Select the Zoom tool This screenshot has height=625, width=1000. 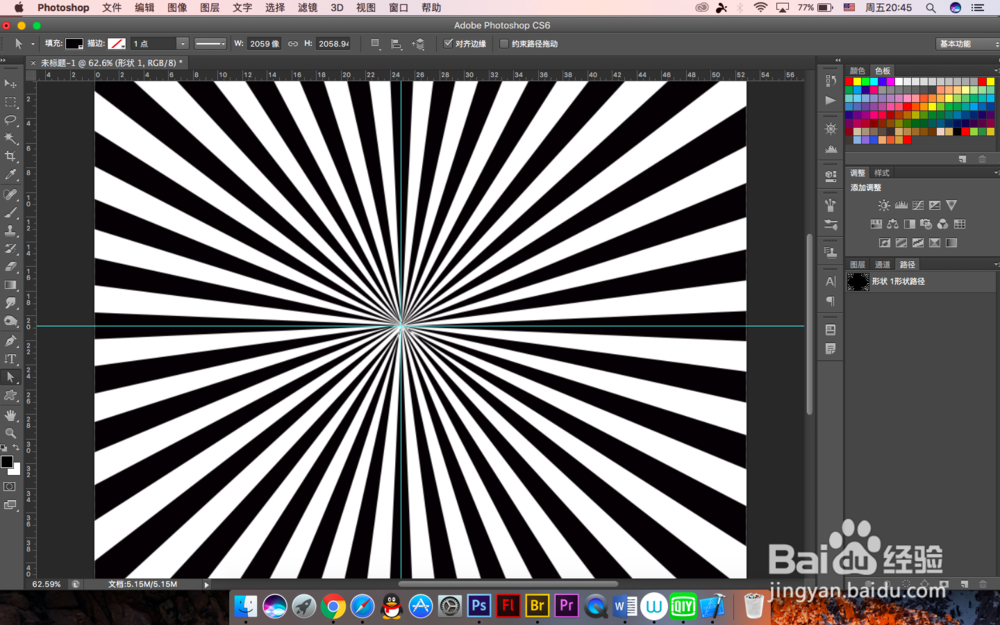point(10,434)
